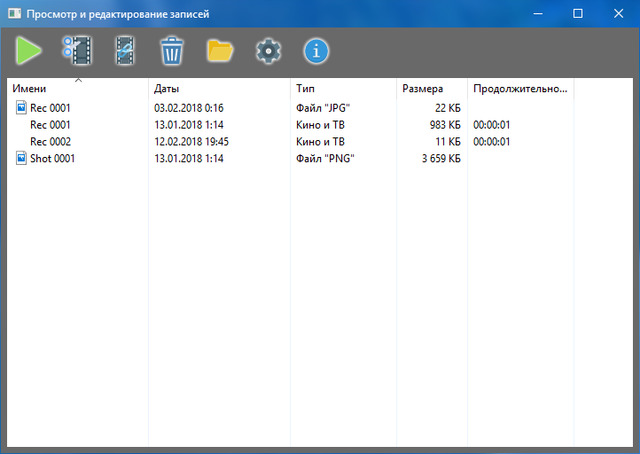
Task: Show info with the blue information icon
Action: click(316, 50)
